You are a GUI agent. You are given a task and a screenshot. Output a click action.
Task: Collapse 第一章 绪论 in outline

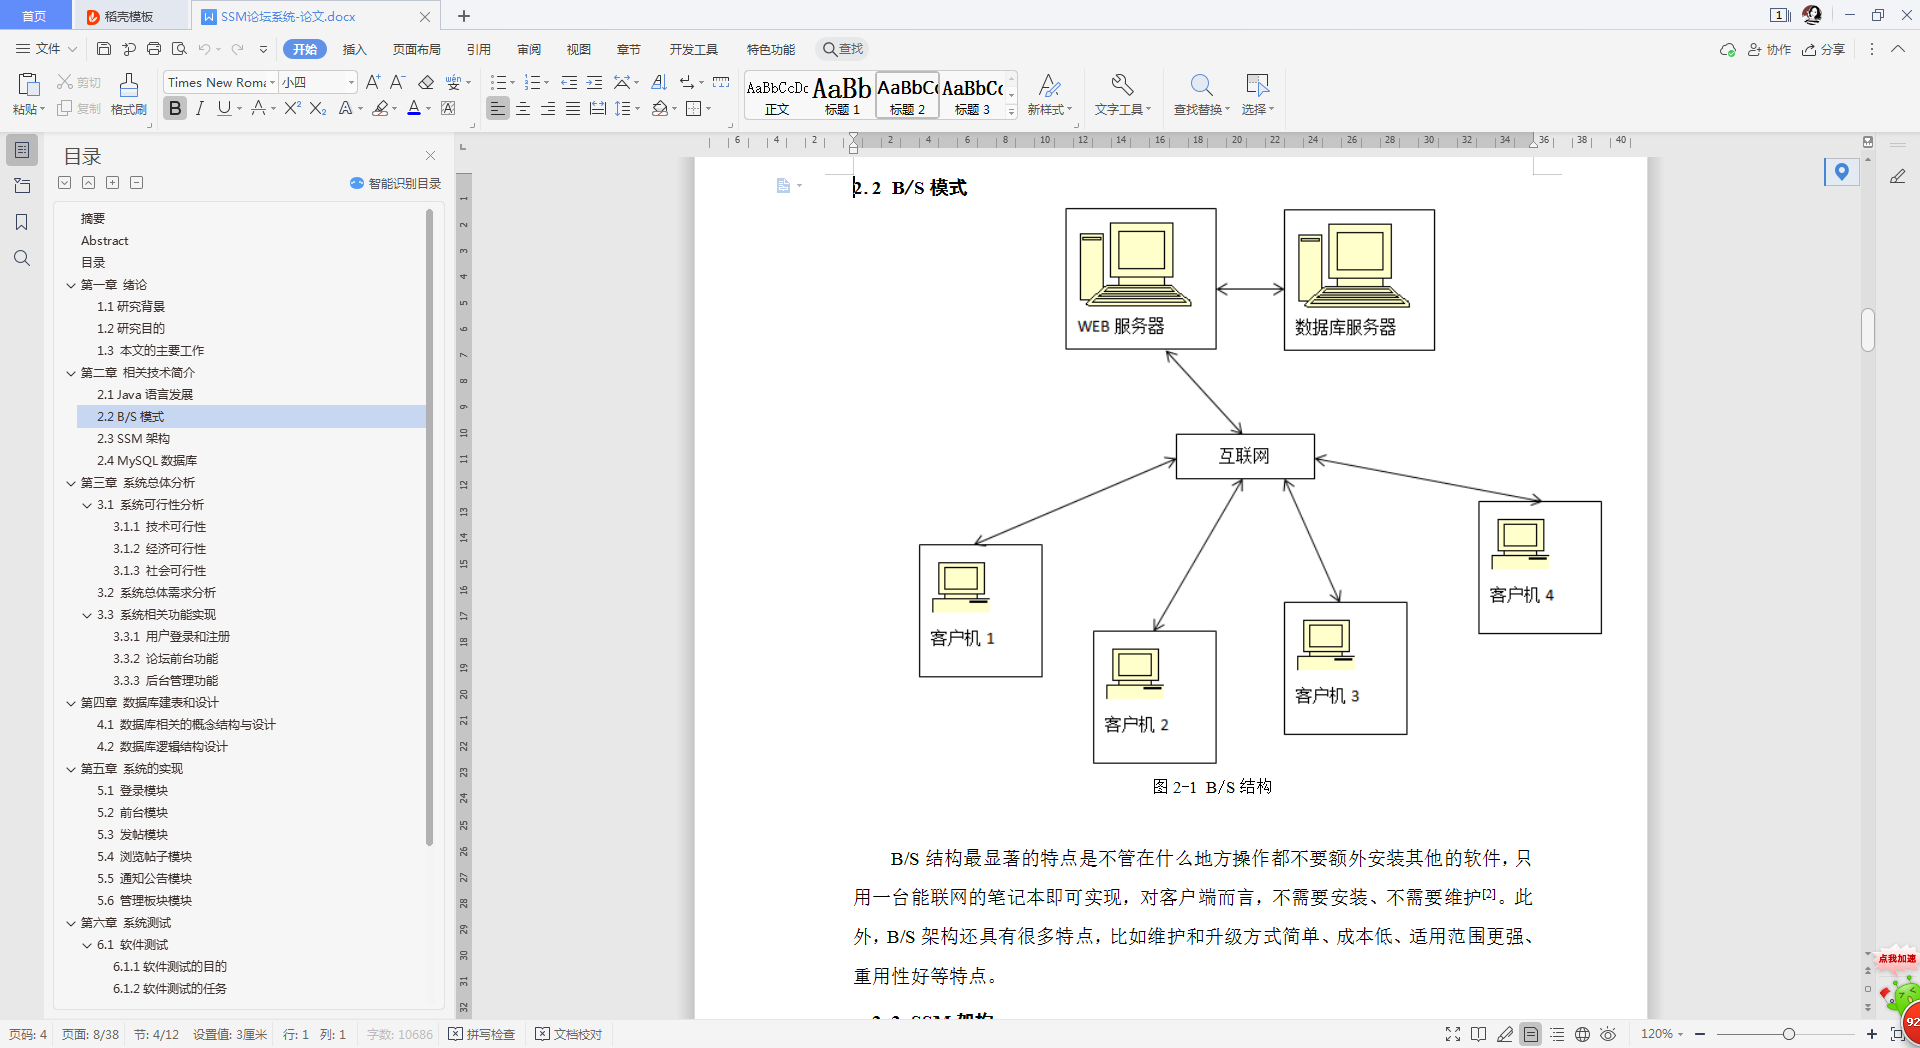pyautogui.click(x=71, y=285)
